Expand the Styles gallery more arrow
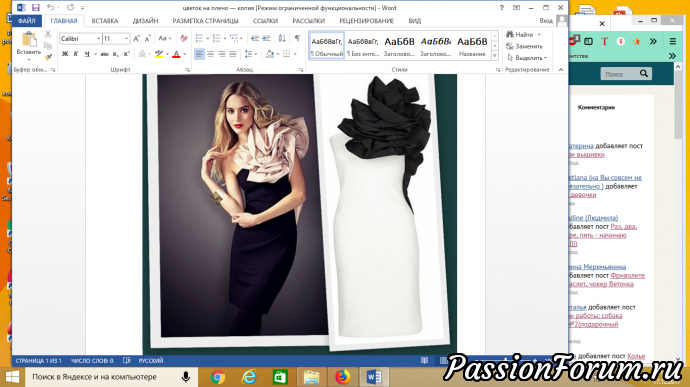 click(495, 55)
